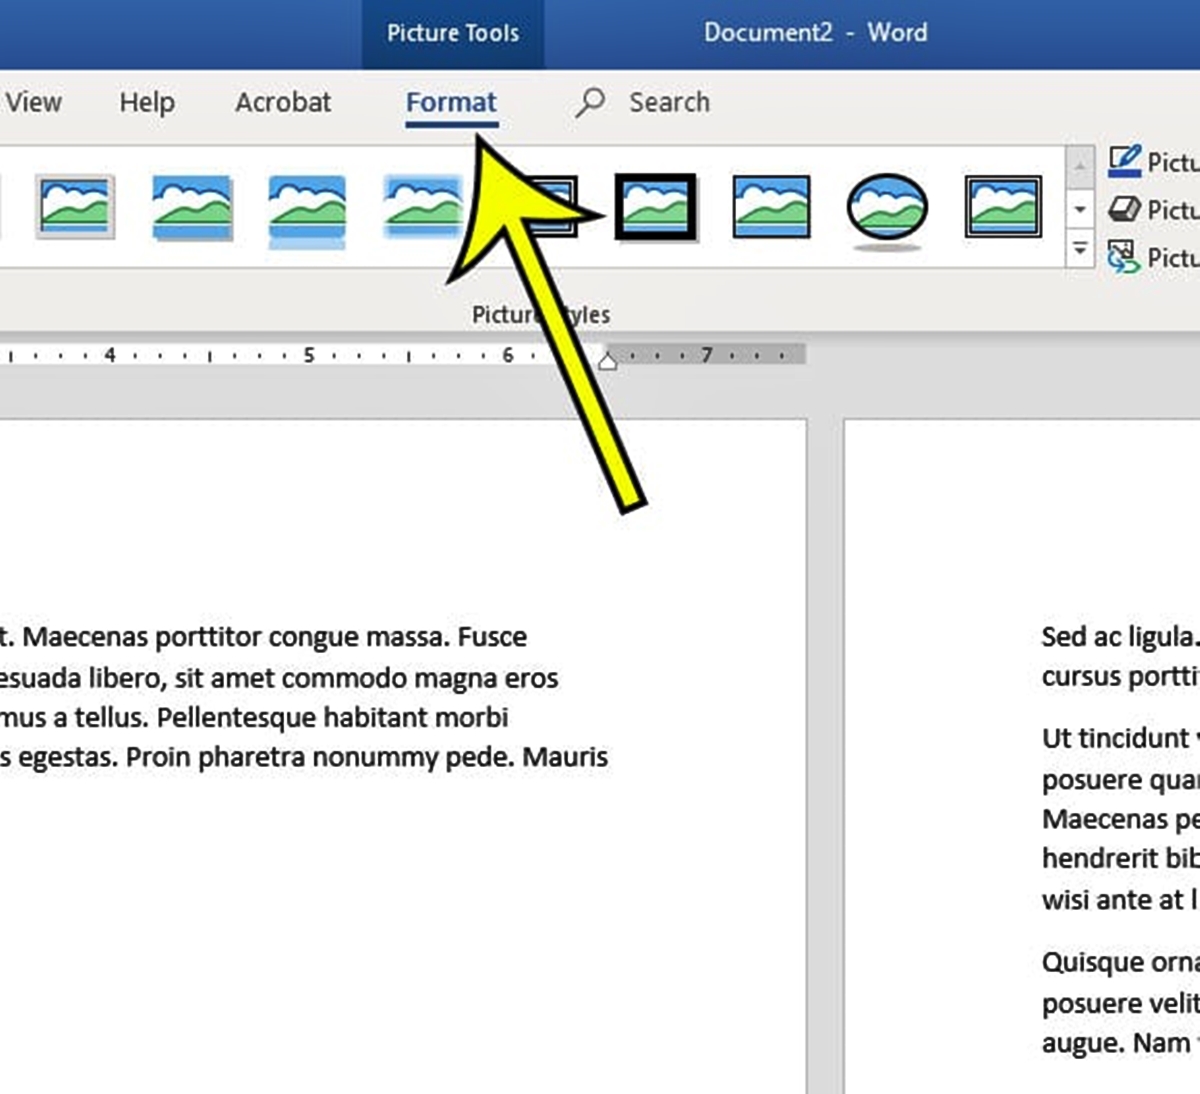Apply the thick black Simple Frame picture style

(653, 207)
